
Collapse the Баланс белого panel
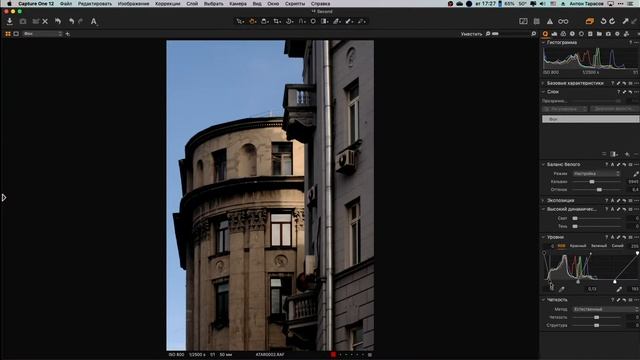pyautogui.click(x=543, y=164)
